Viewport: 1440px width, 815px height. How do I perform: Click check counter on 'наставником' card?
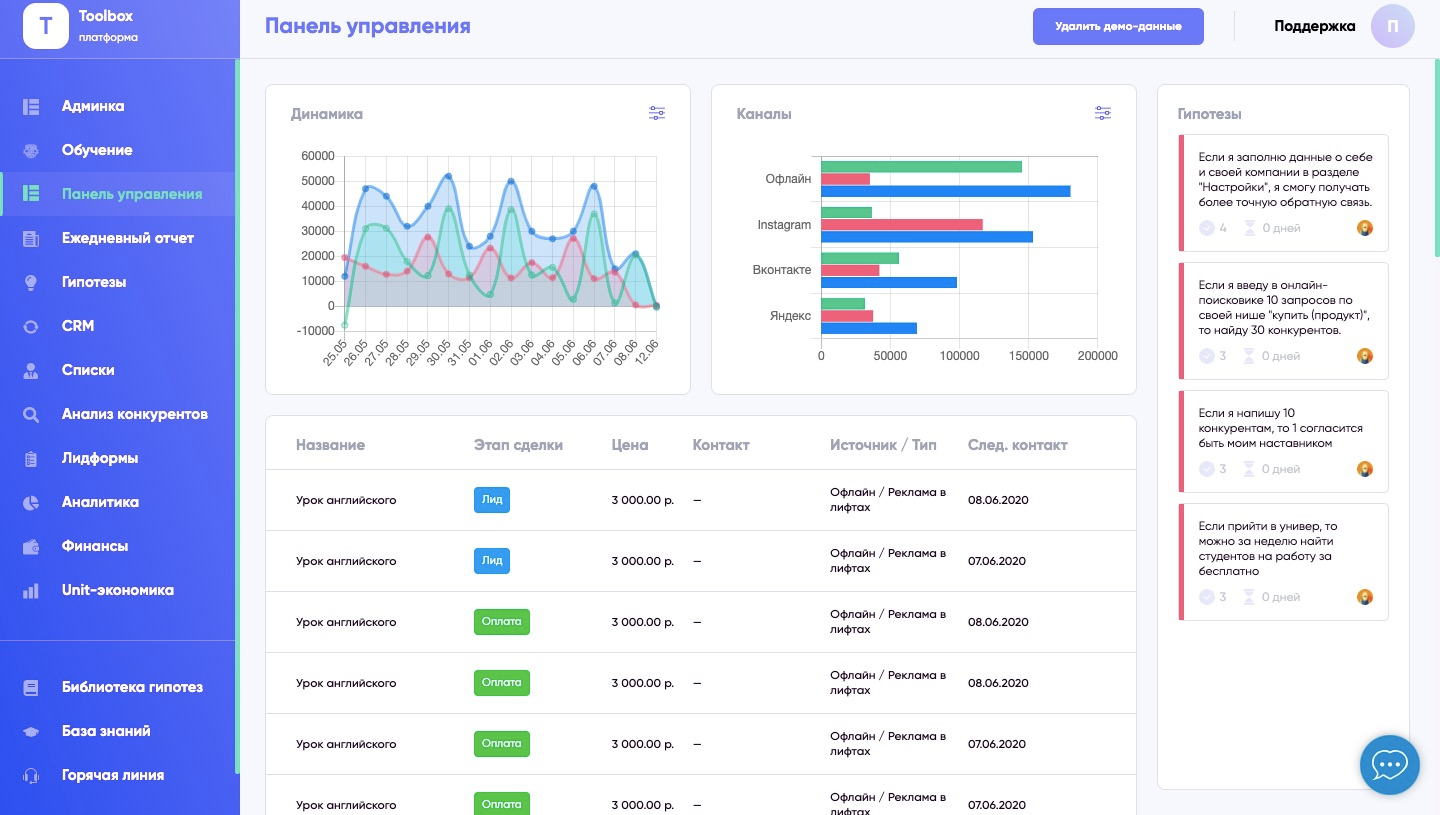[1213, 469]
